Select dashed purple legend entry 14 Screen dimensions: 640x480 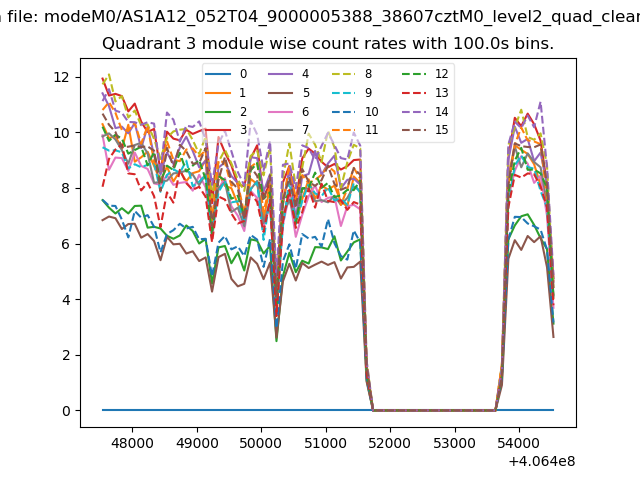[412, 112]
